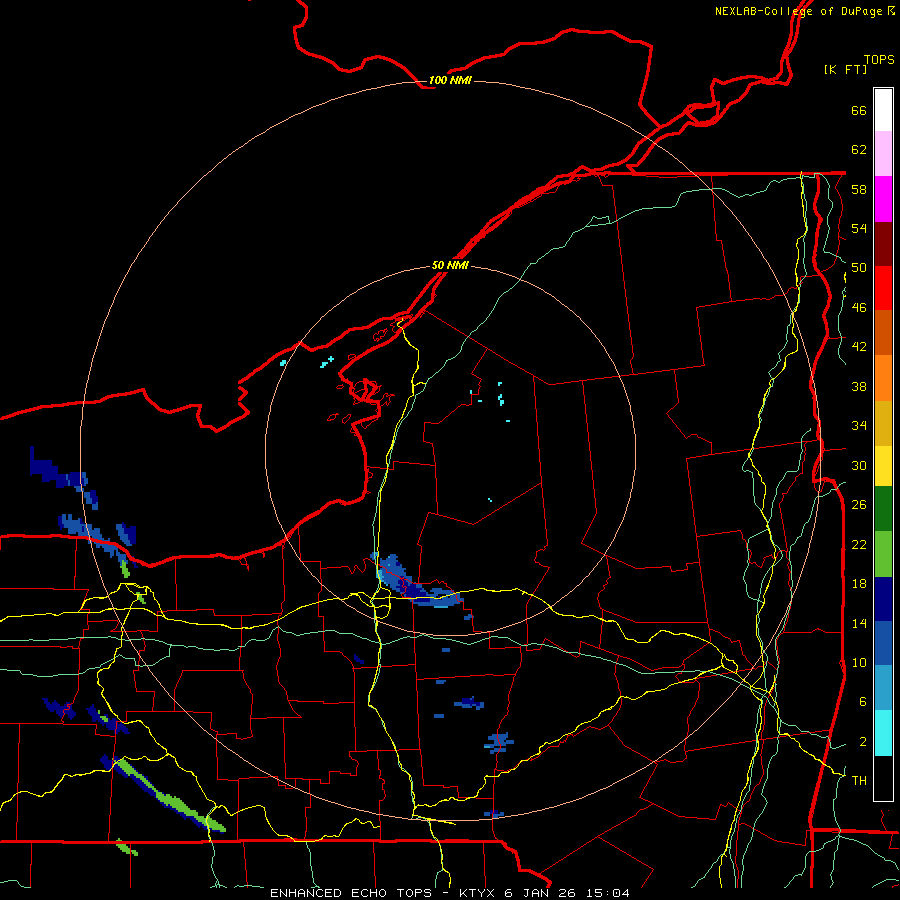Click the TOPS legend title

[x=879, y=59]
